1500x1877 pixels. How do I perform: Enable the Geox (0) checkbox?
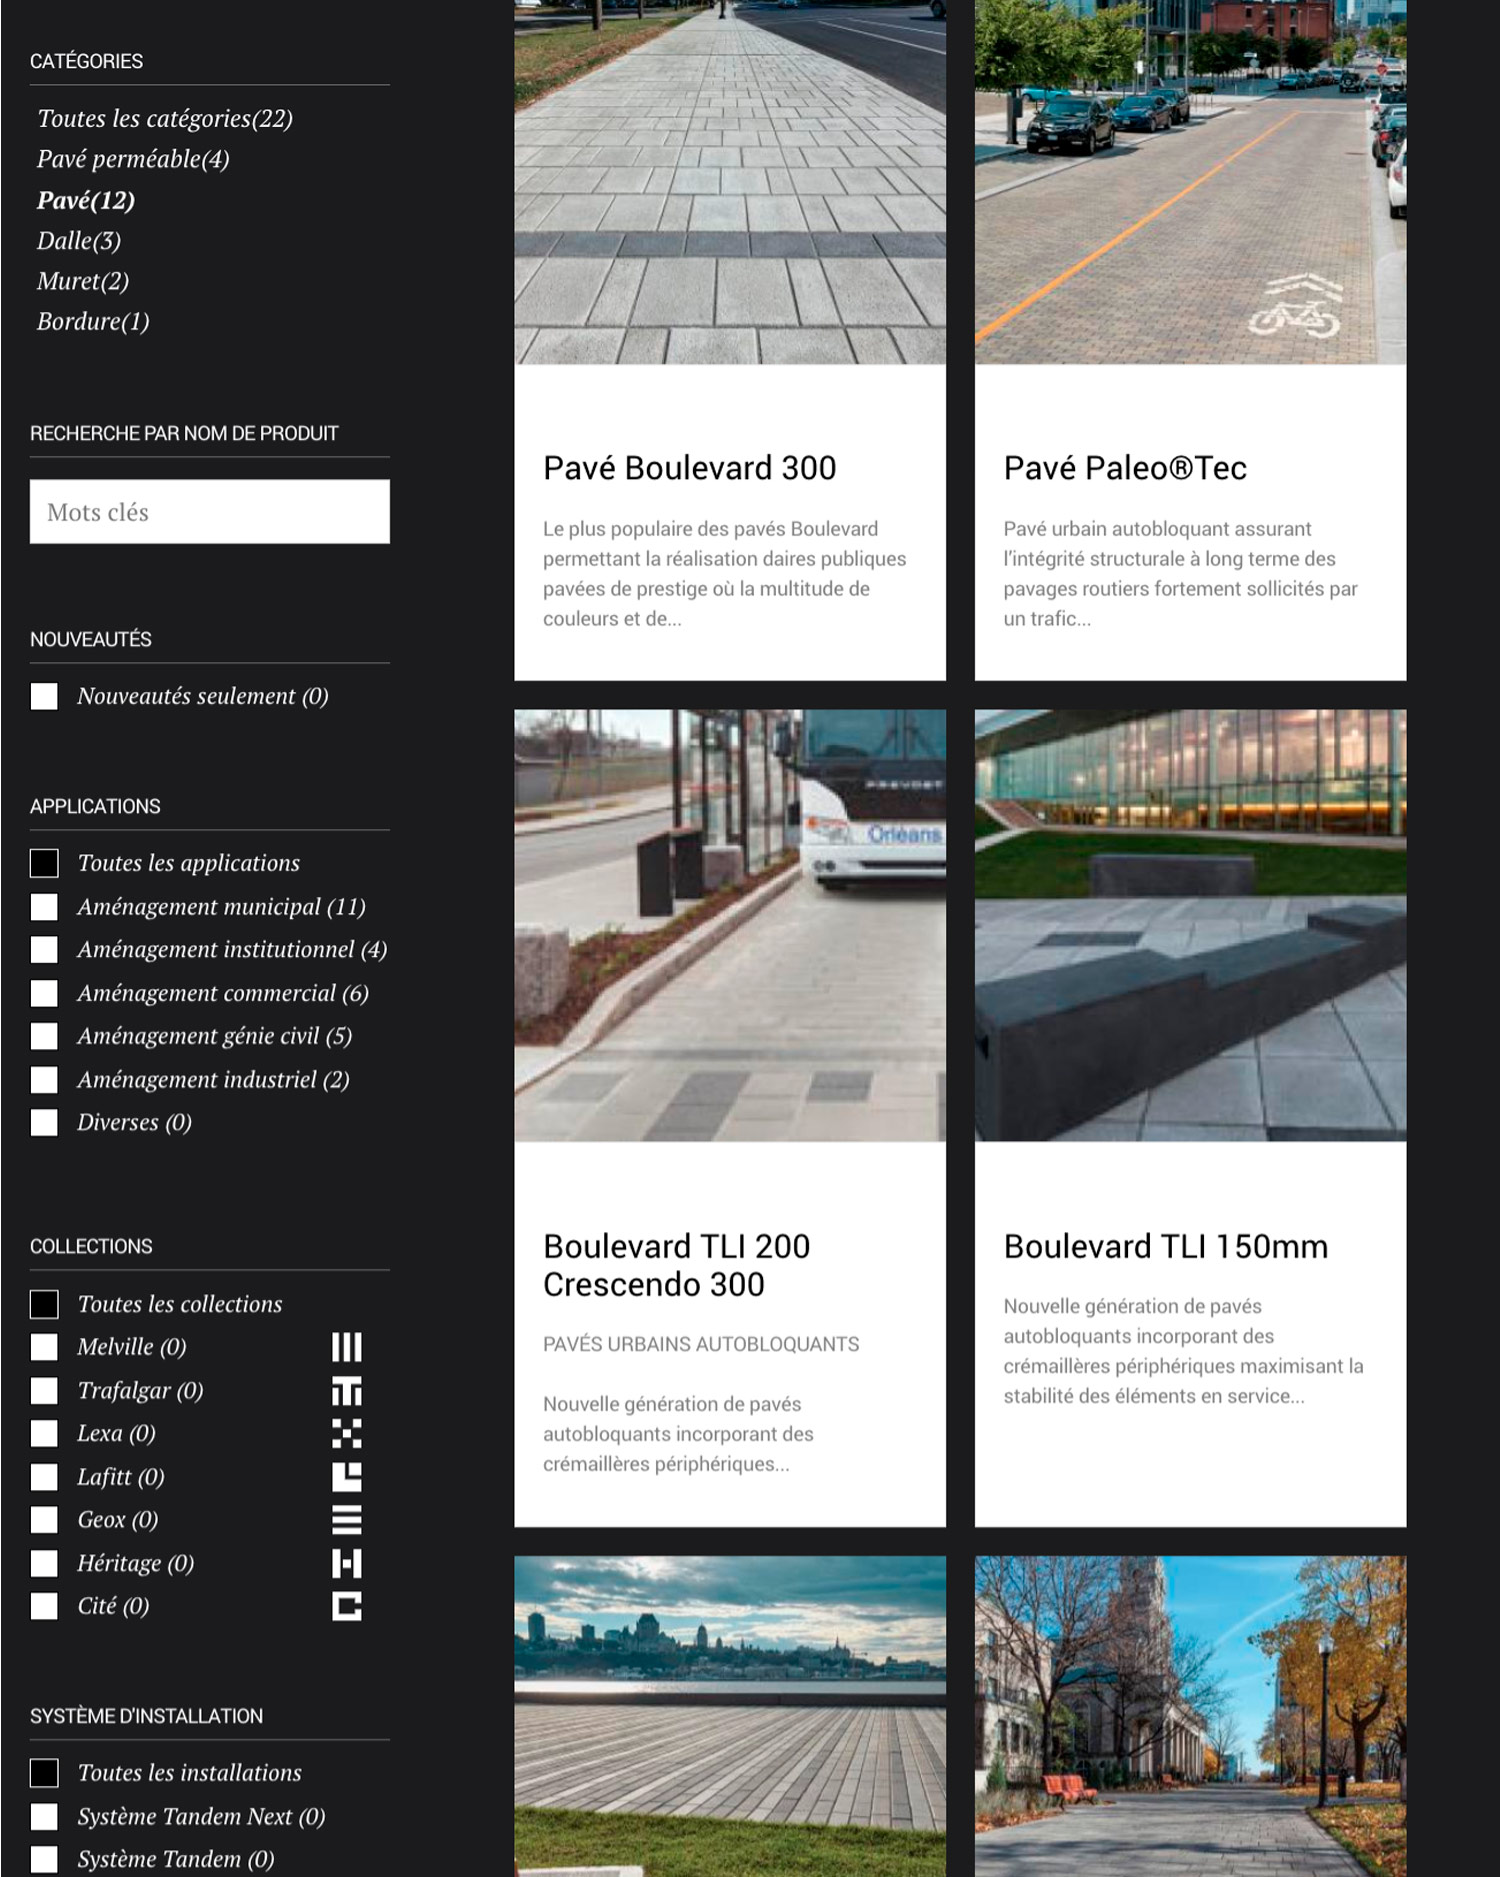(x=44, y=1520)
